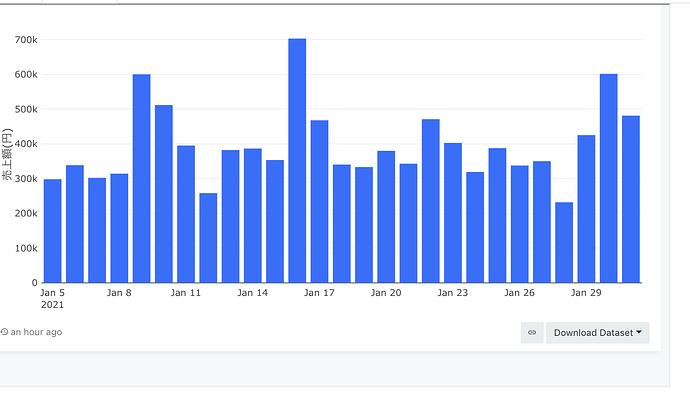This screenshot has width=690, height=395.
Task: Click the 'Jan 29' x-axis label
Action: [586, 293]
